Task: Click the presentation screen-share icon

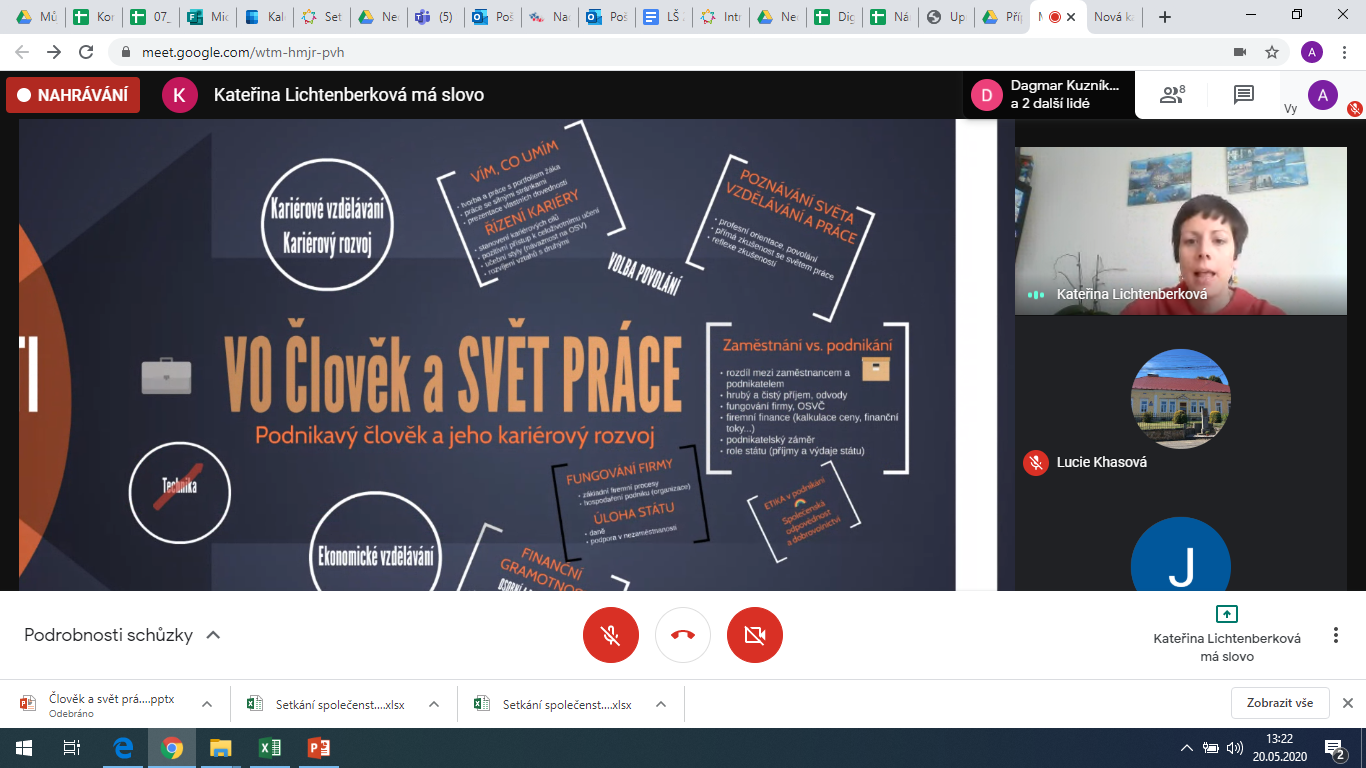Action: [1226, 614]
